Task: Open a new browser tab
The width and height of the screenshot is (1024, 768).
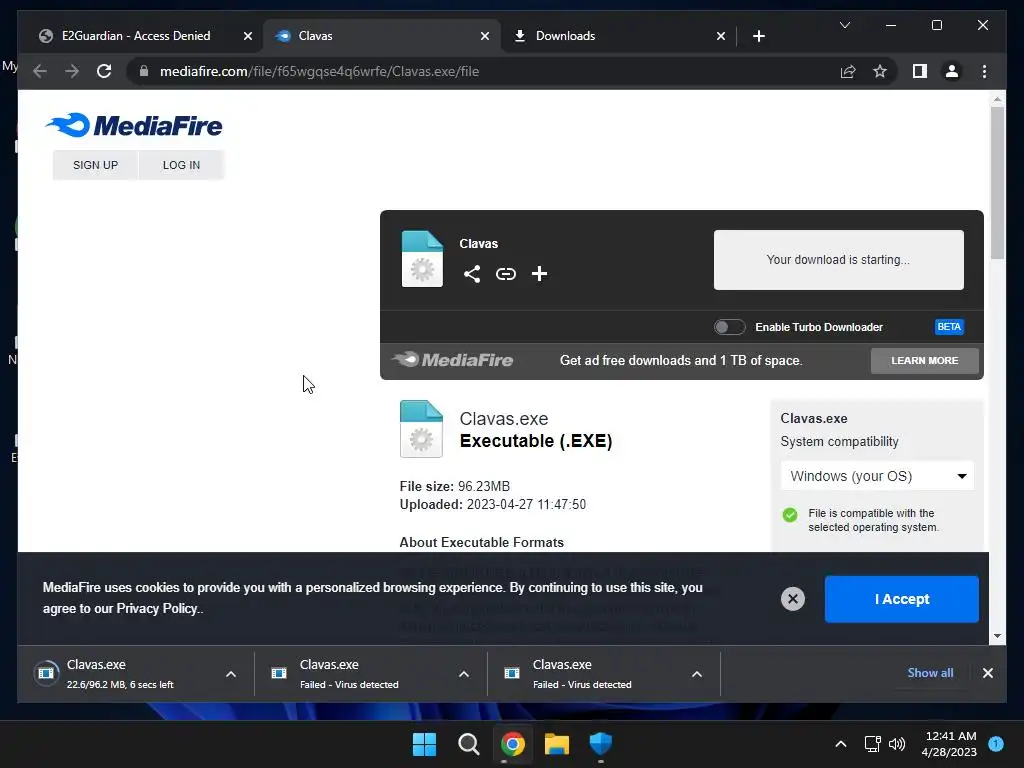Action: tap(758, 36)
